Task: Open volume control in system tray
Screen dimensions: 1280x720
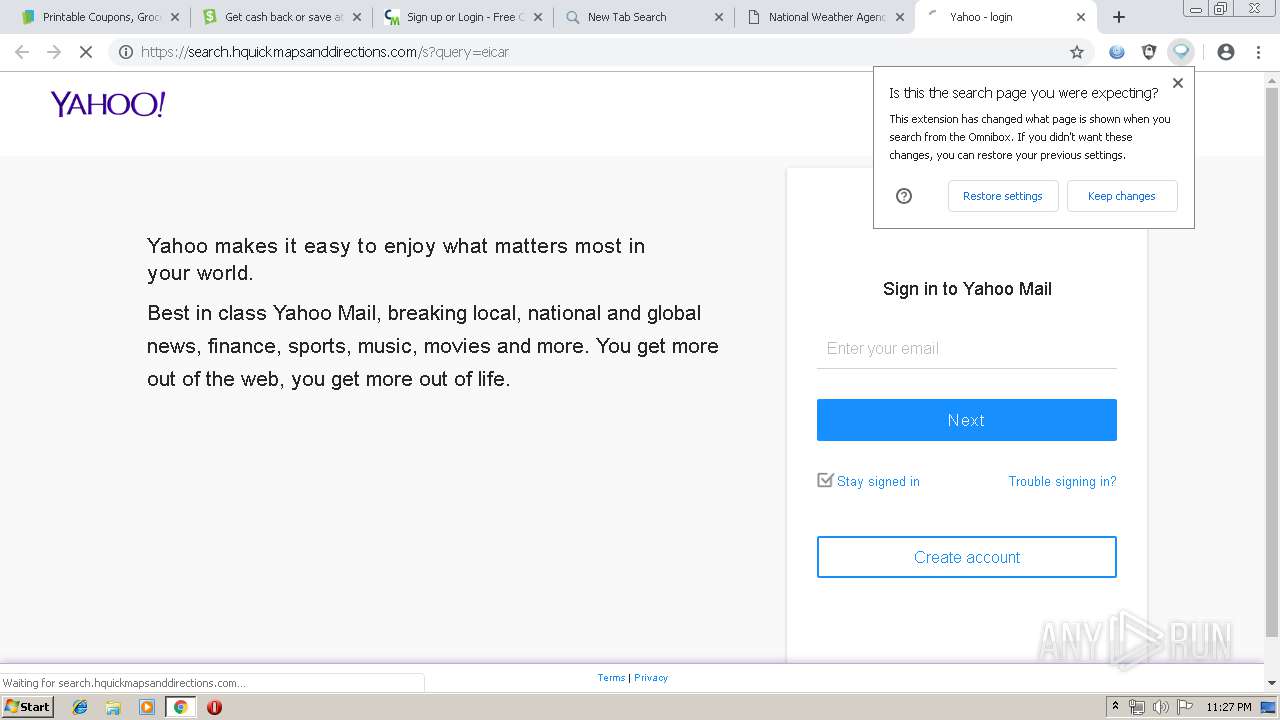Action: [x=1160, y=707]
